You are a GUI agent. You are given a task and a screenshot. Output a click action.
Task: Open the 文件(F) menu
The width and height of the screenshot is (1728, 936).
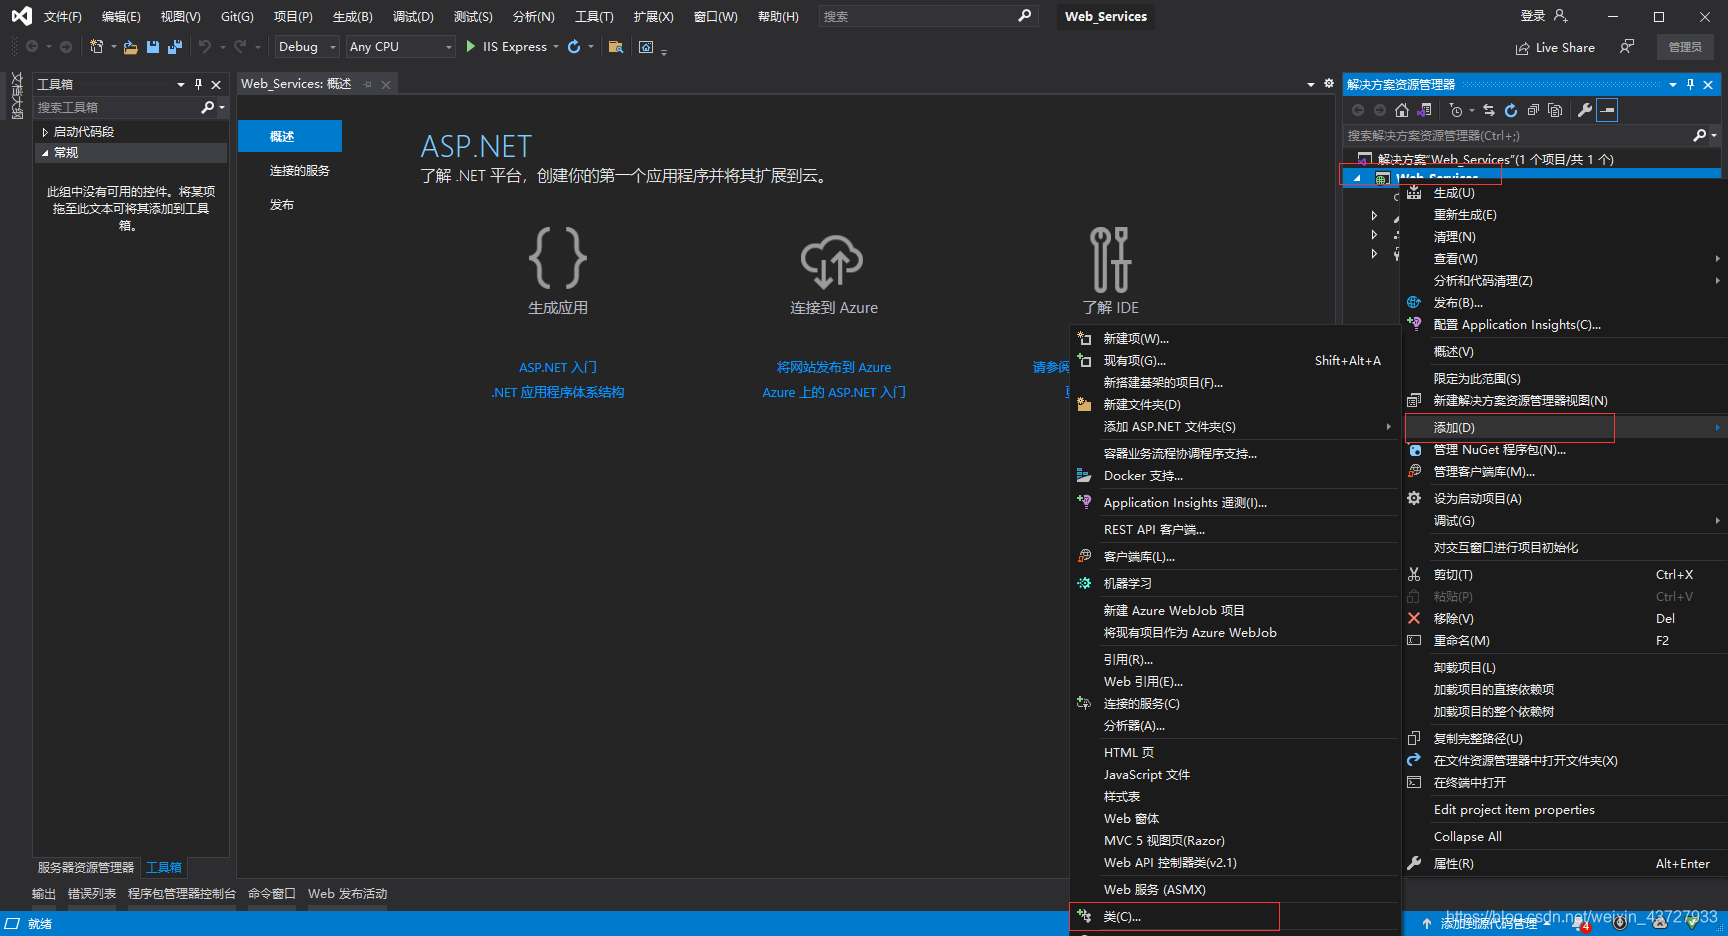coord(62,16)
